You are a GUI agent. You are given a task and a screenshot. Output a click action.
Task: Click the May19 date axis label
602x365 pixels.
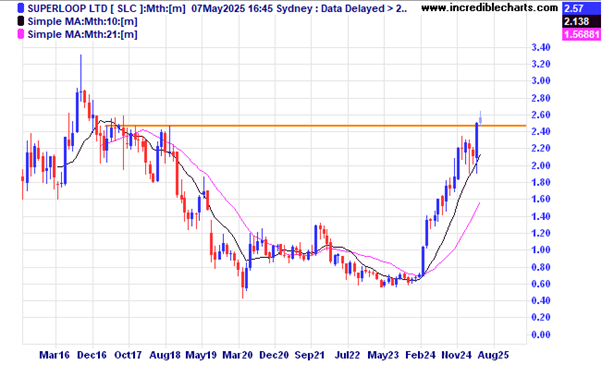click(202, 355)
